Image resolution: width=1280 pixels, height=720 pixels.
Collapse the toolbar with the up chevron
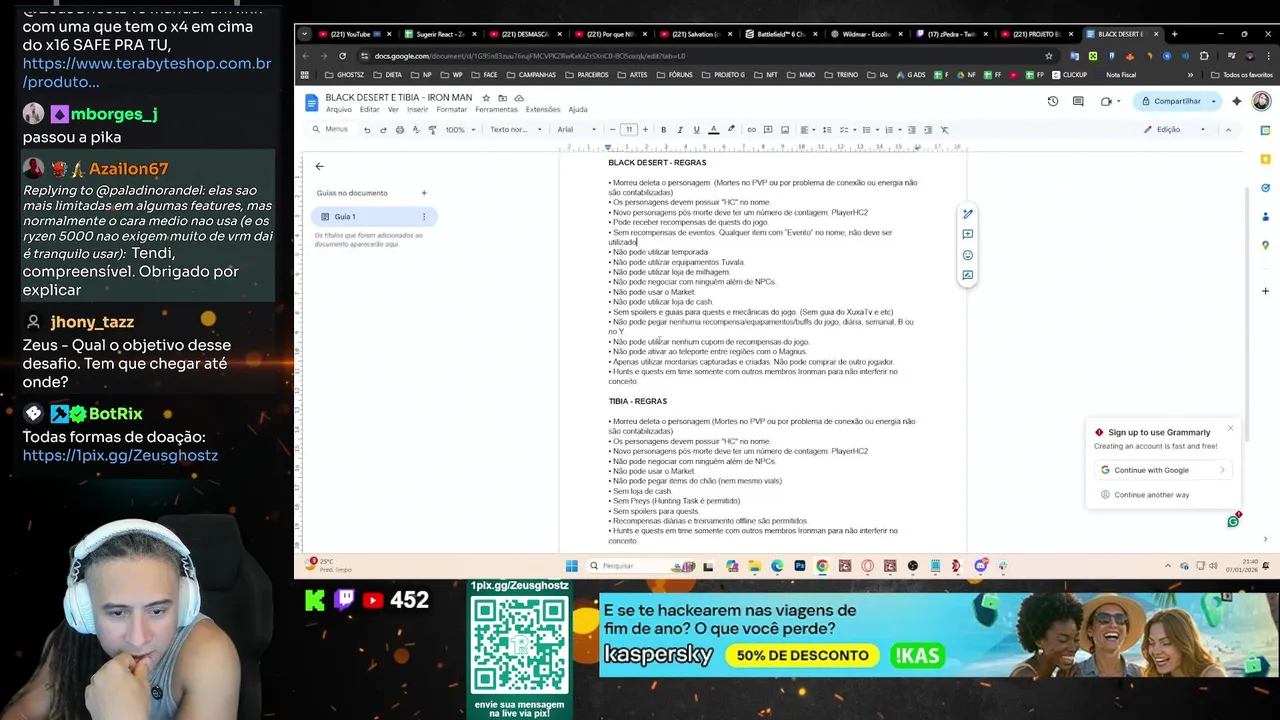[1228, 130]
